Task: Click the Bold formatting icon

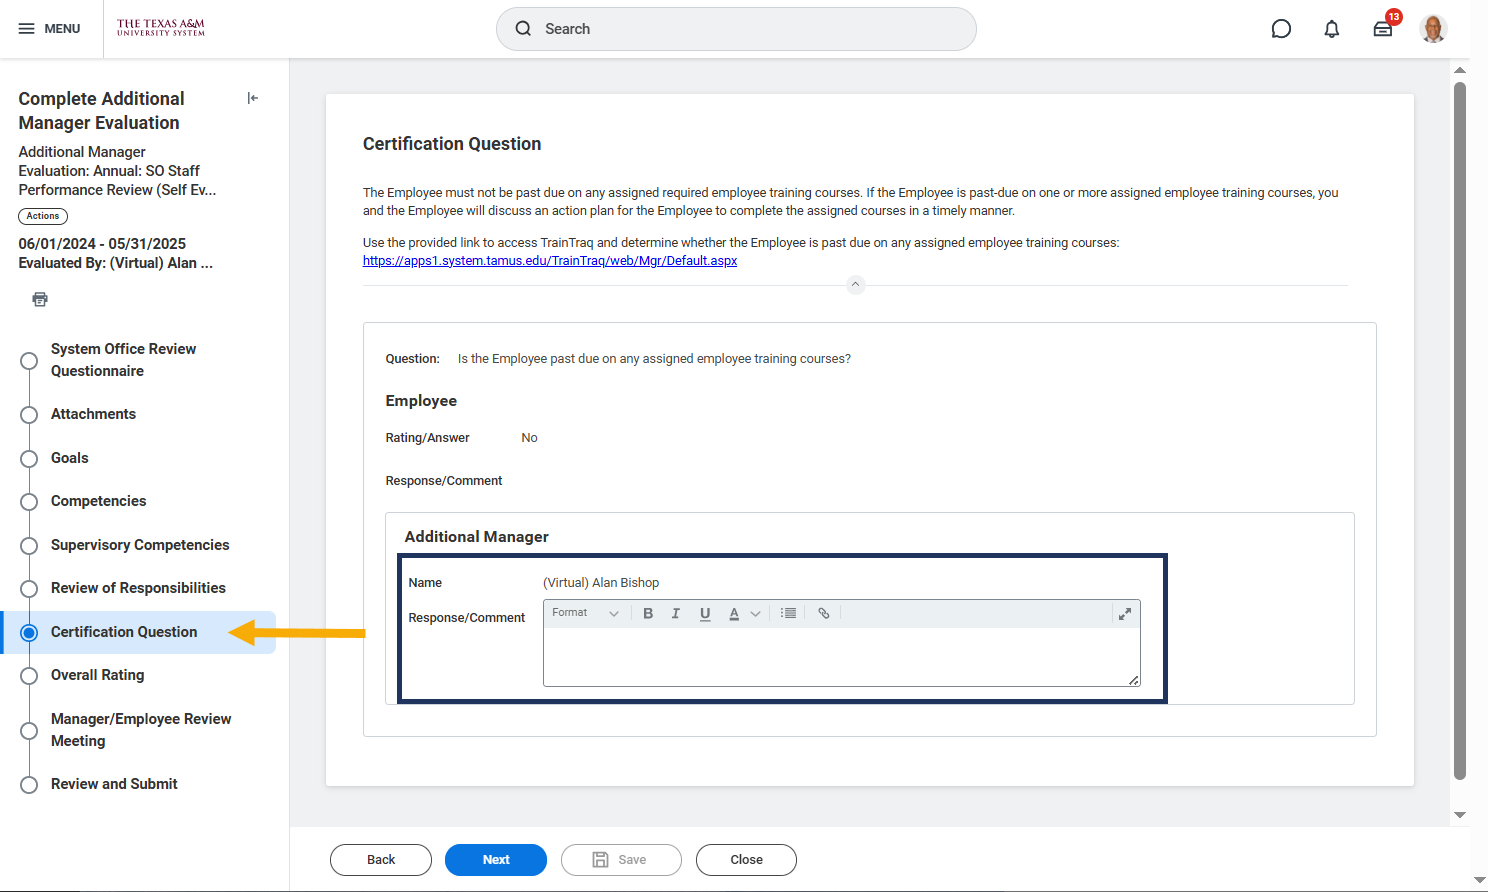Action: (x=648, y=613)
